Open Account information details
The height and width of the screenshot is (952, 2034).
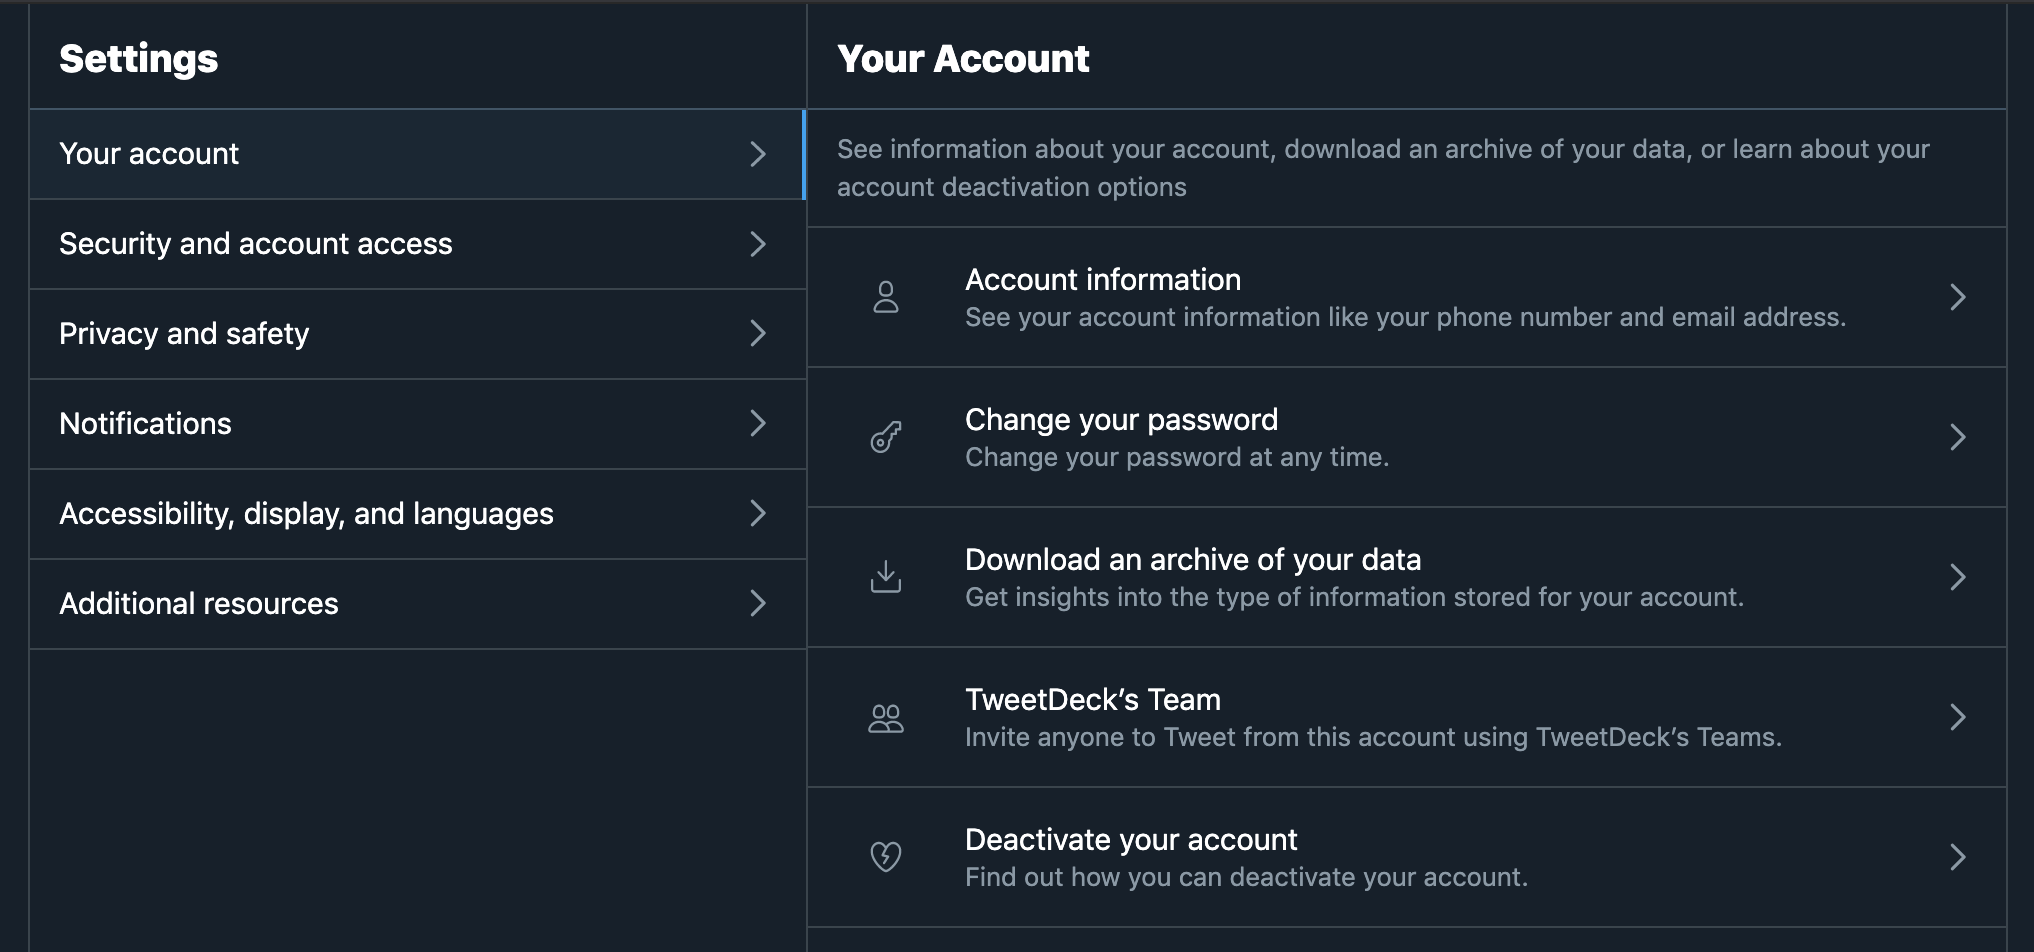coord(1103,280)
